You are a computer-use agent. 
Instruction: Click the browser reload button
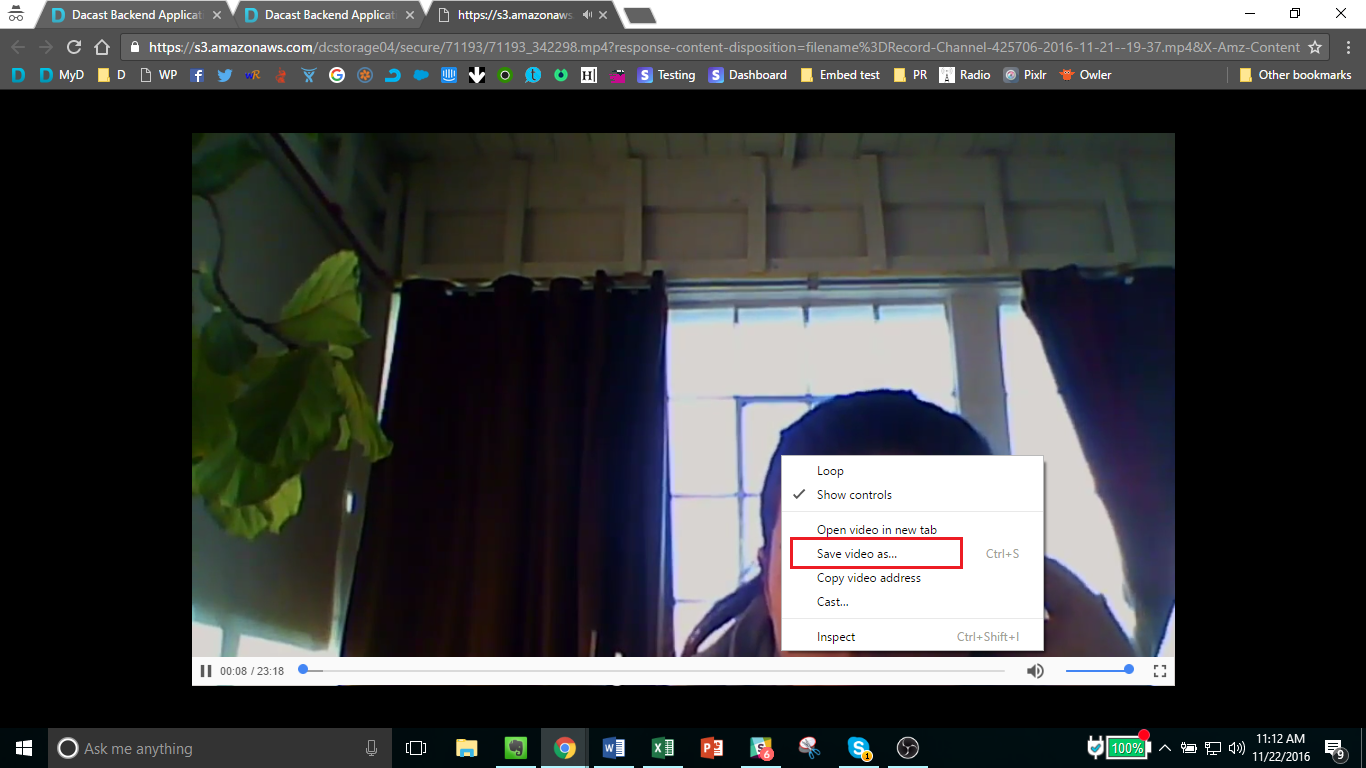pyautogui.click(x=73, y=47)
